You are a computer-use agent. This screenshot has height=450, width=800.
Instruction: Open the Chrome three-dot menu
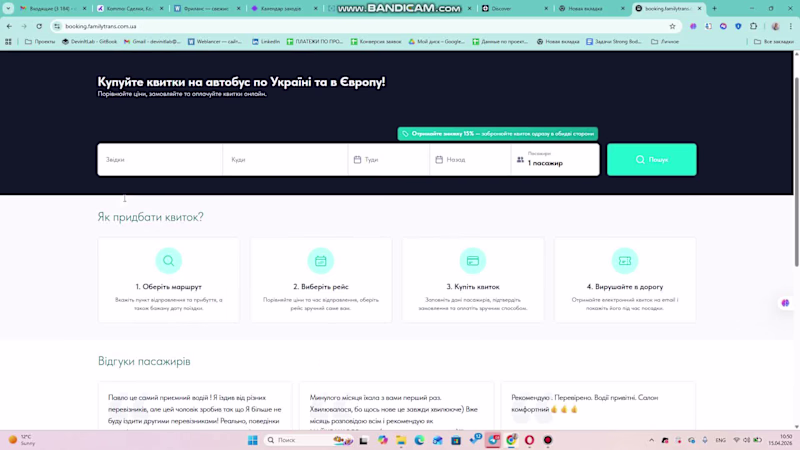pyautogui.click(x=791, y=26)
